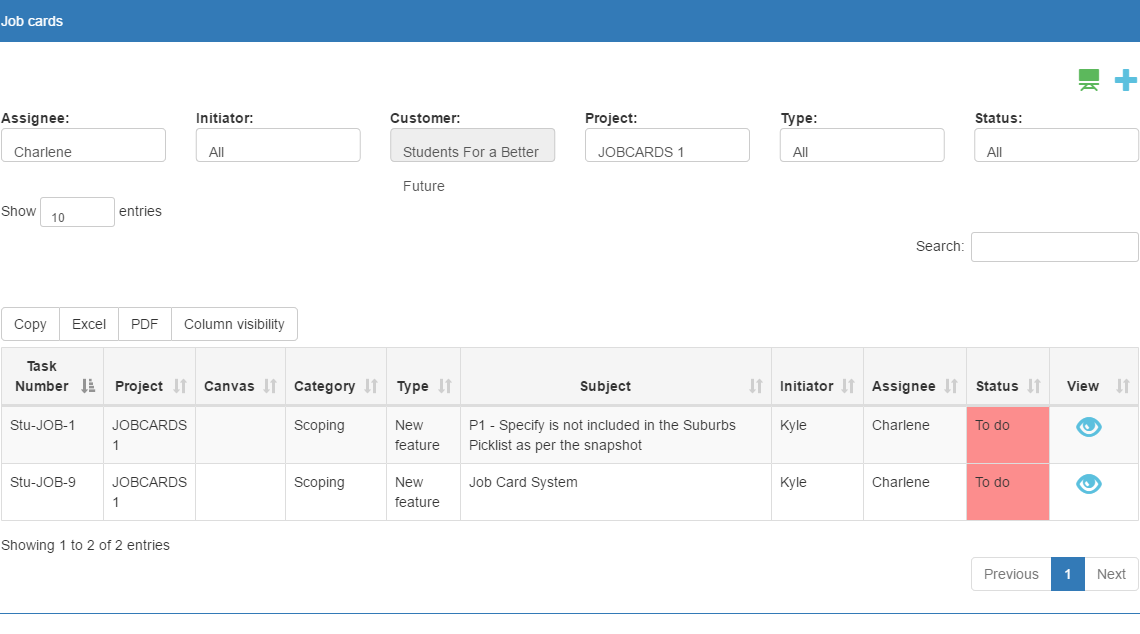Click the Task Number column header text
Screen dimensions: 1140x634
tap(41, 376)
